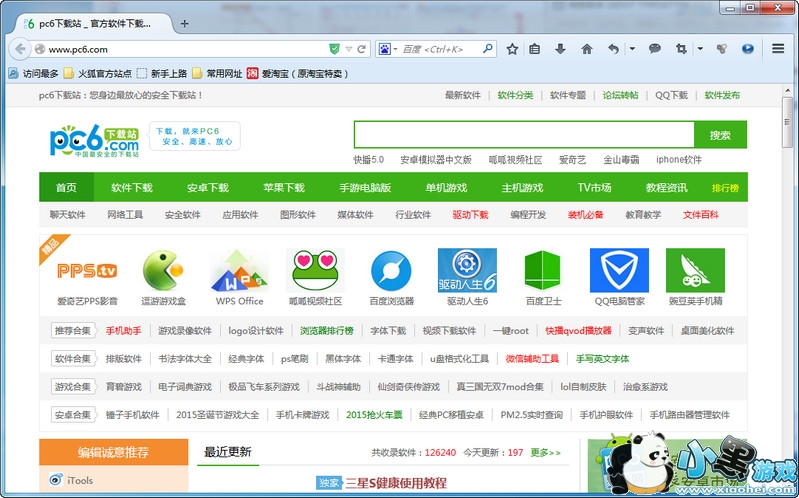Open the hamburger menu button
The height and width of the screenshot is (498, 799).
coord(778,49)
